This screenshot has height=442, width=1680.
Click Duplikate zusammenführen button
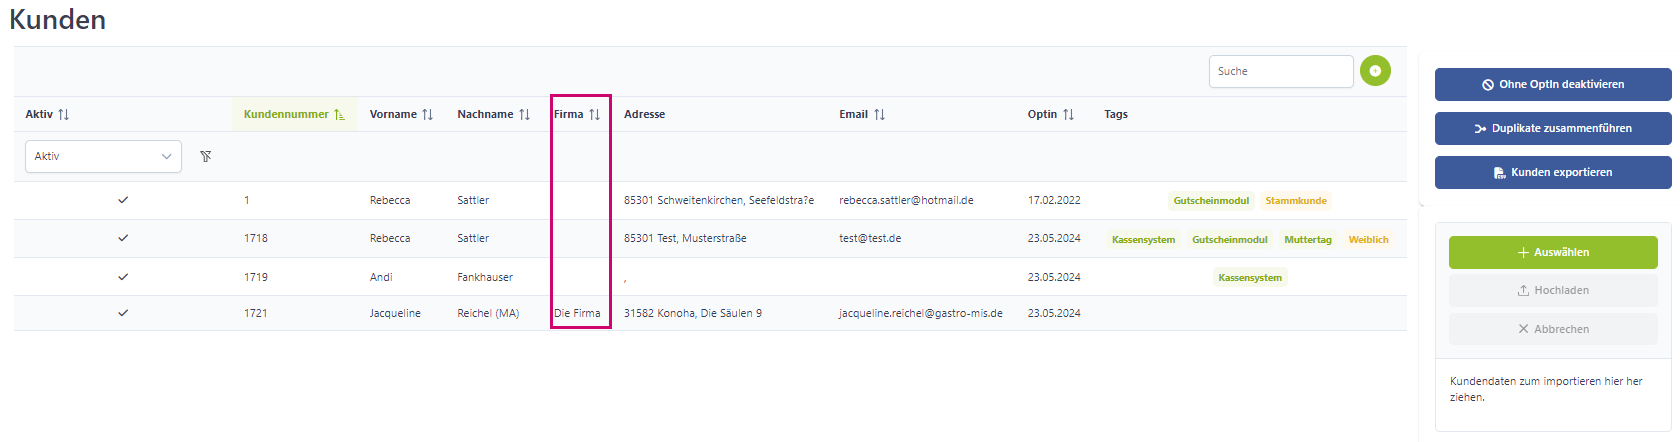(1553, 128)
